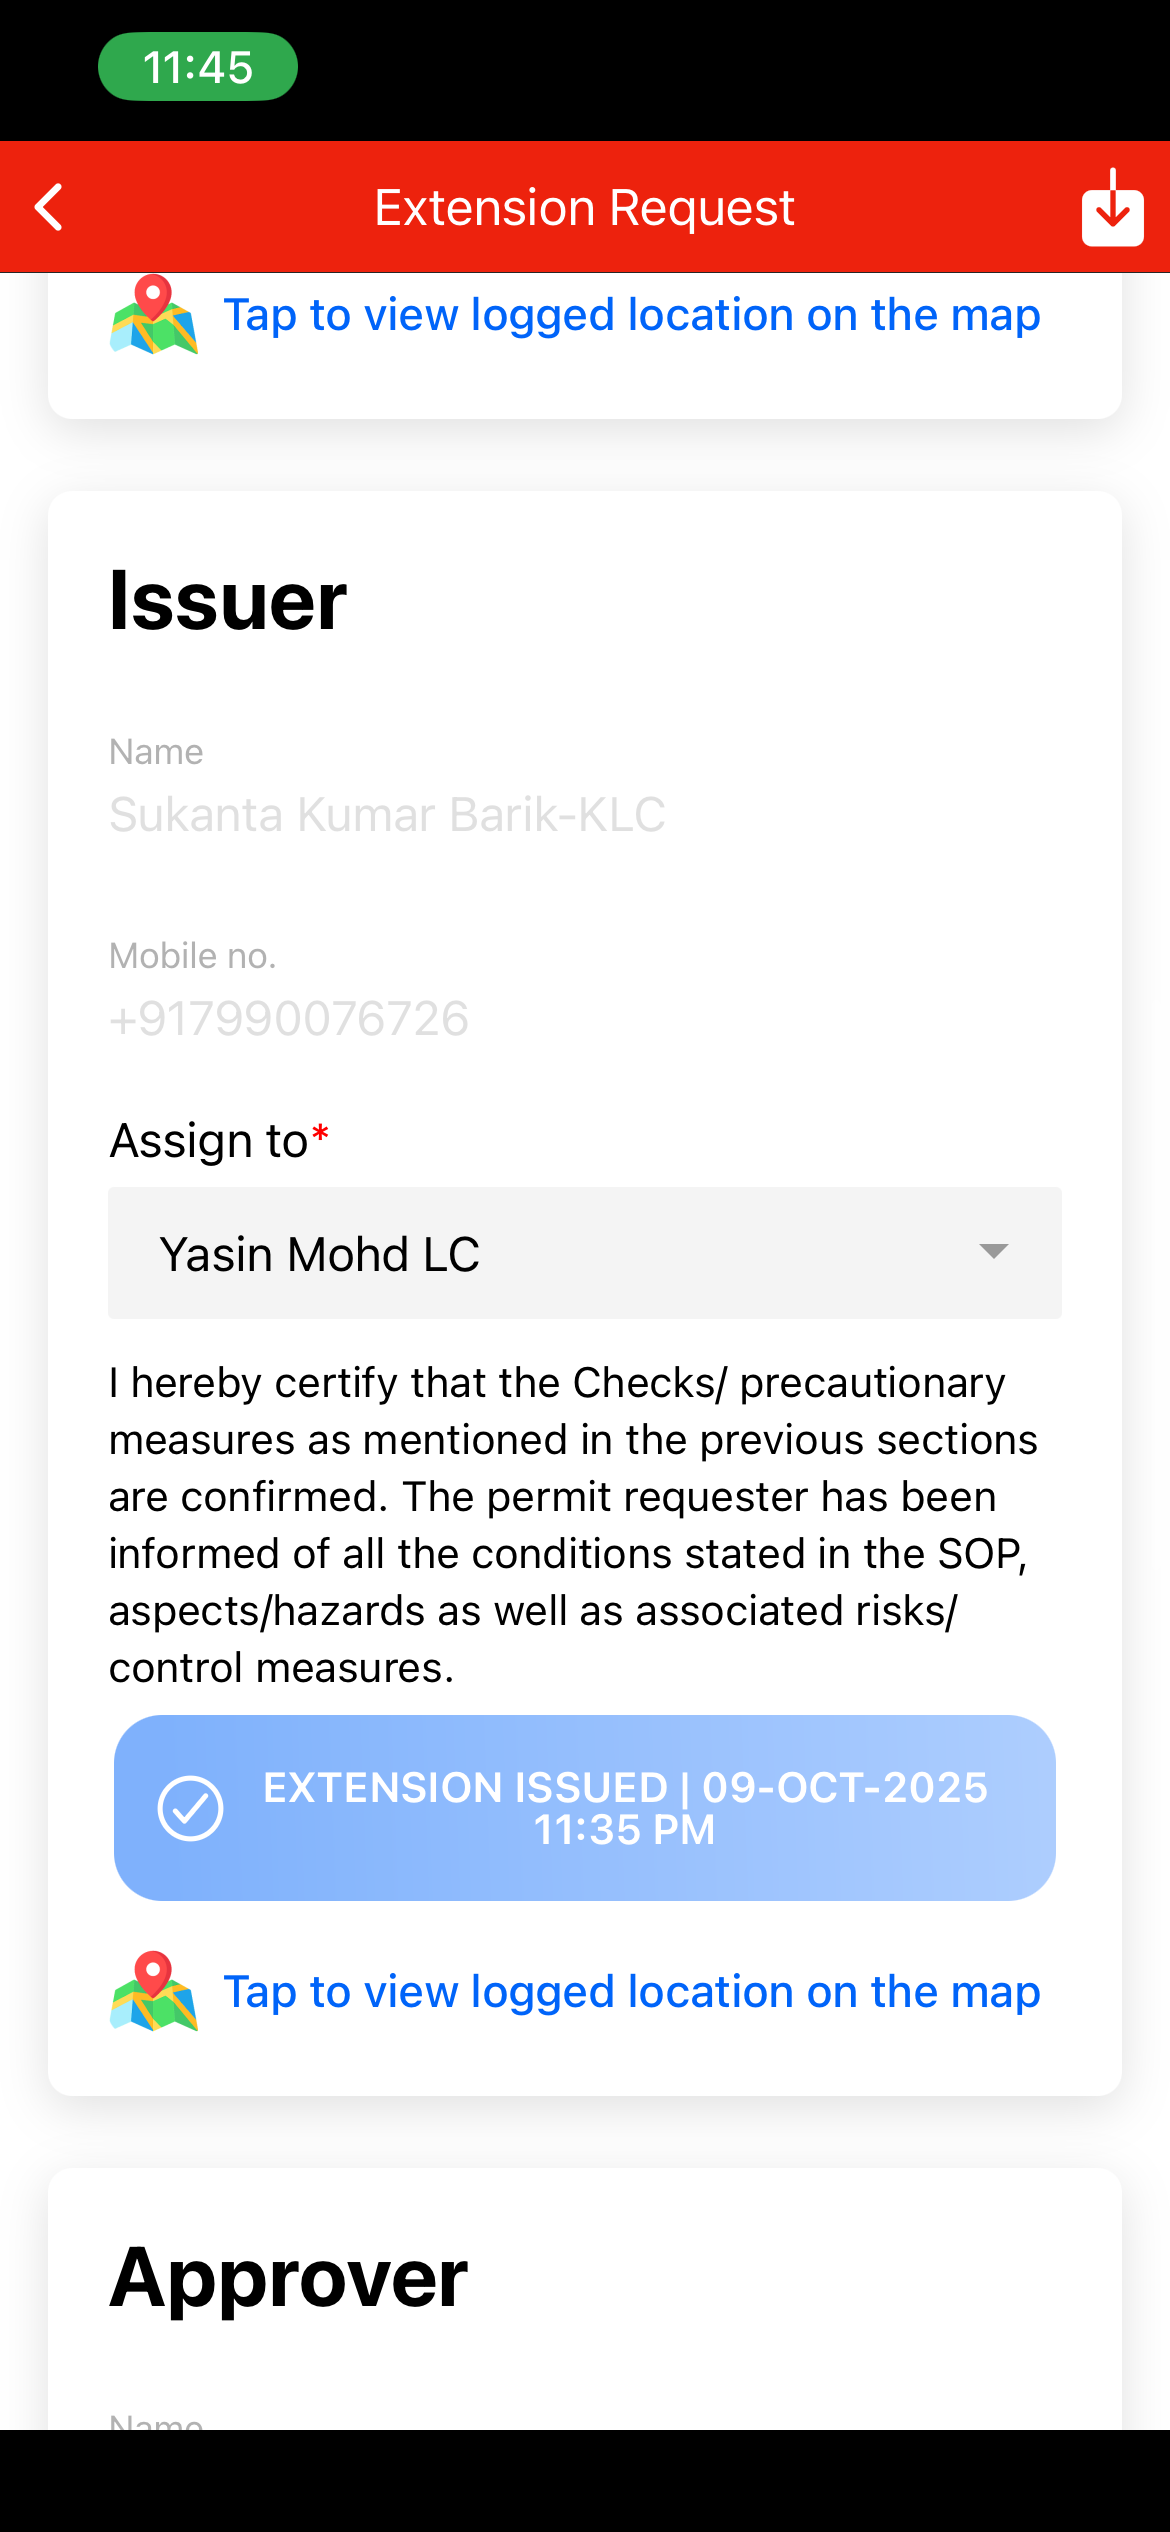
Task: Click the Sukanta Kumar Barik-KLC name field
Action: (387, 814)
